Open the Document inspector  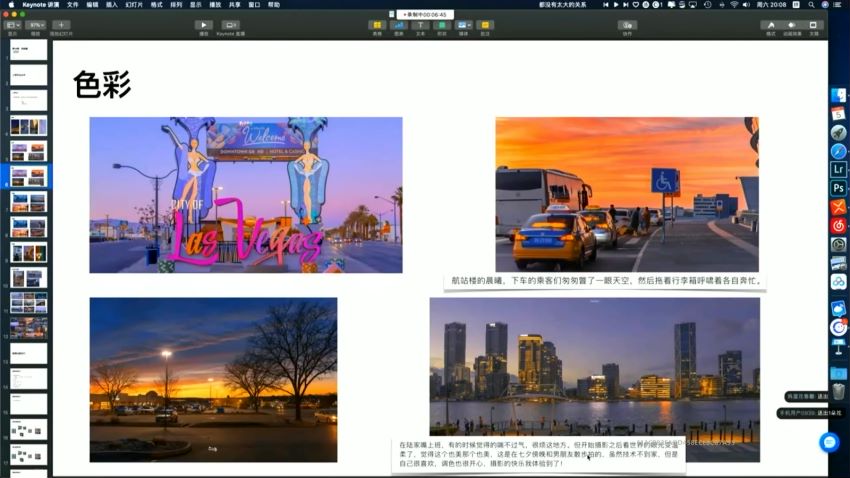pyautogui.click(x=813, y=25)
